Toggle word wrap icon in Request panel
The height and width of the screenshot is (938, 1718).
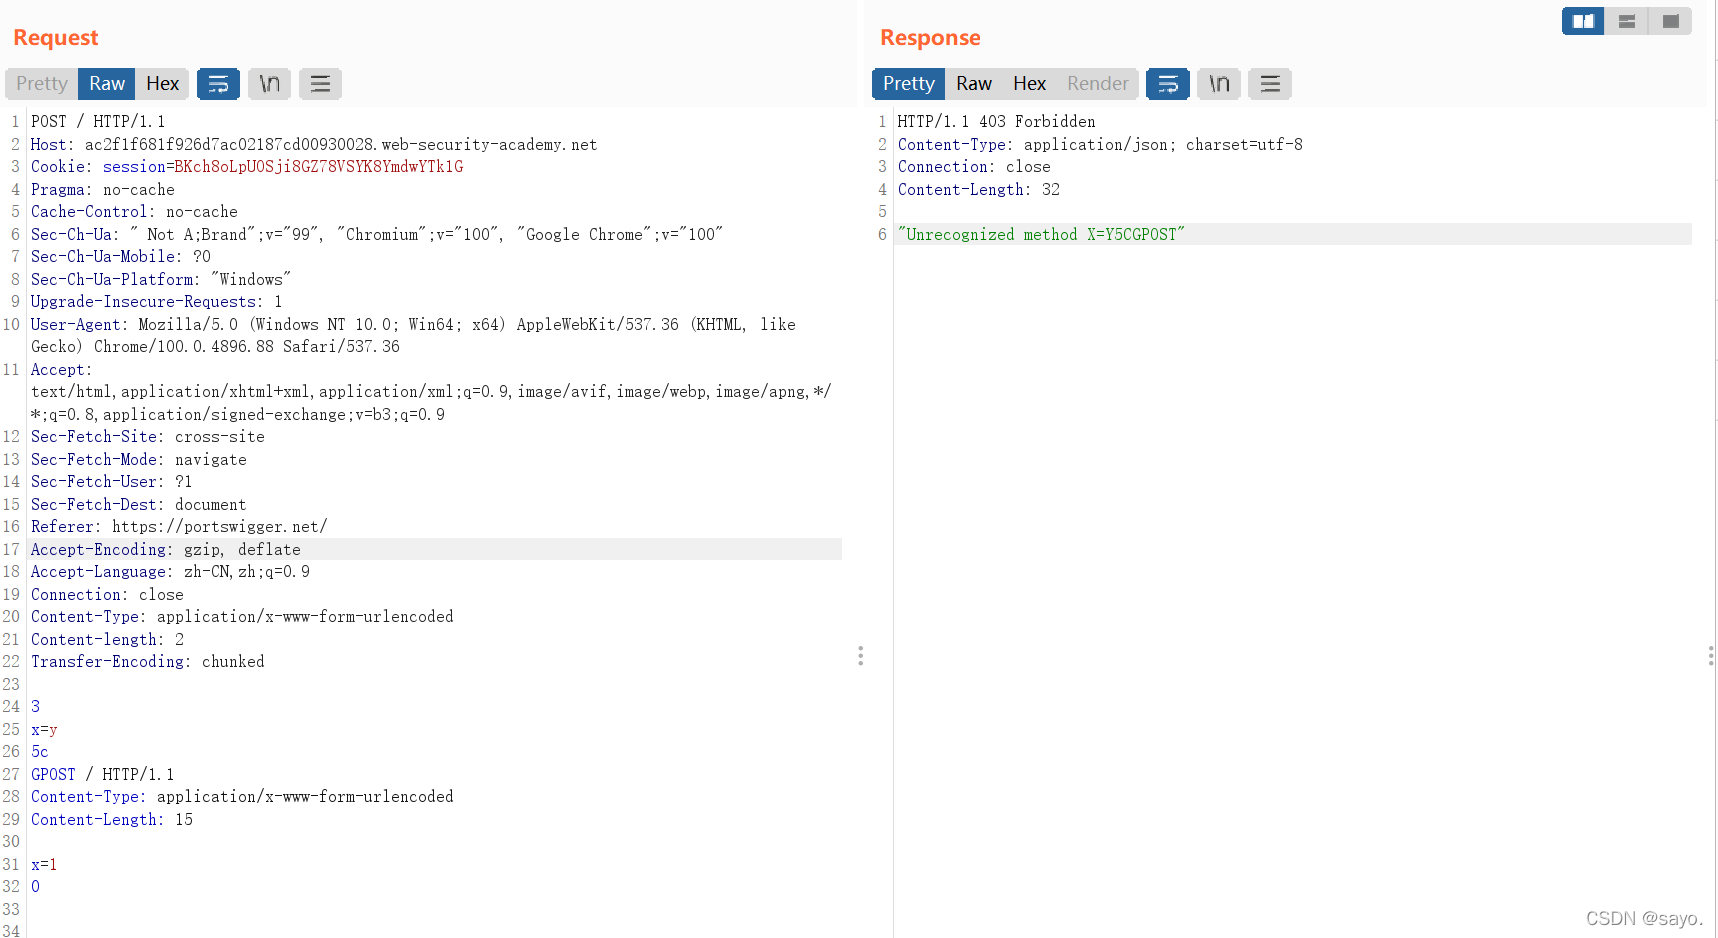pos(218,84)
